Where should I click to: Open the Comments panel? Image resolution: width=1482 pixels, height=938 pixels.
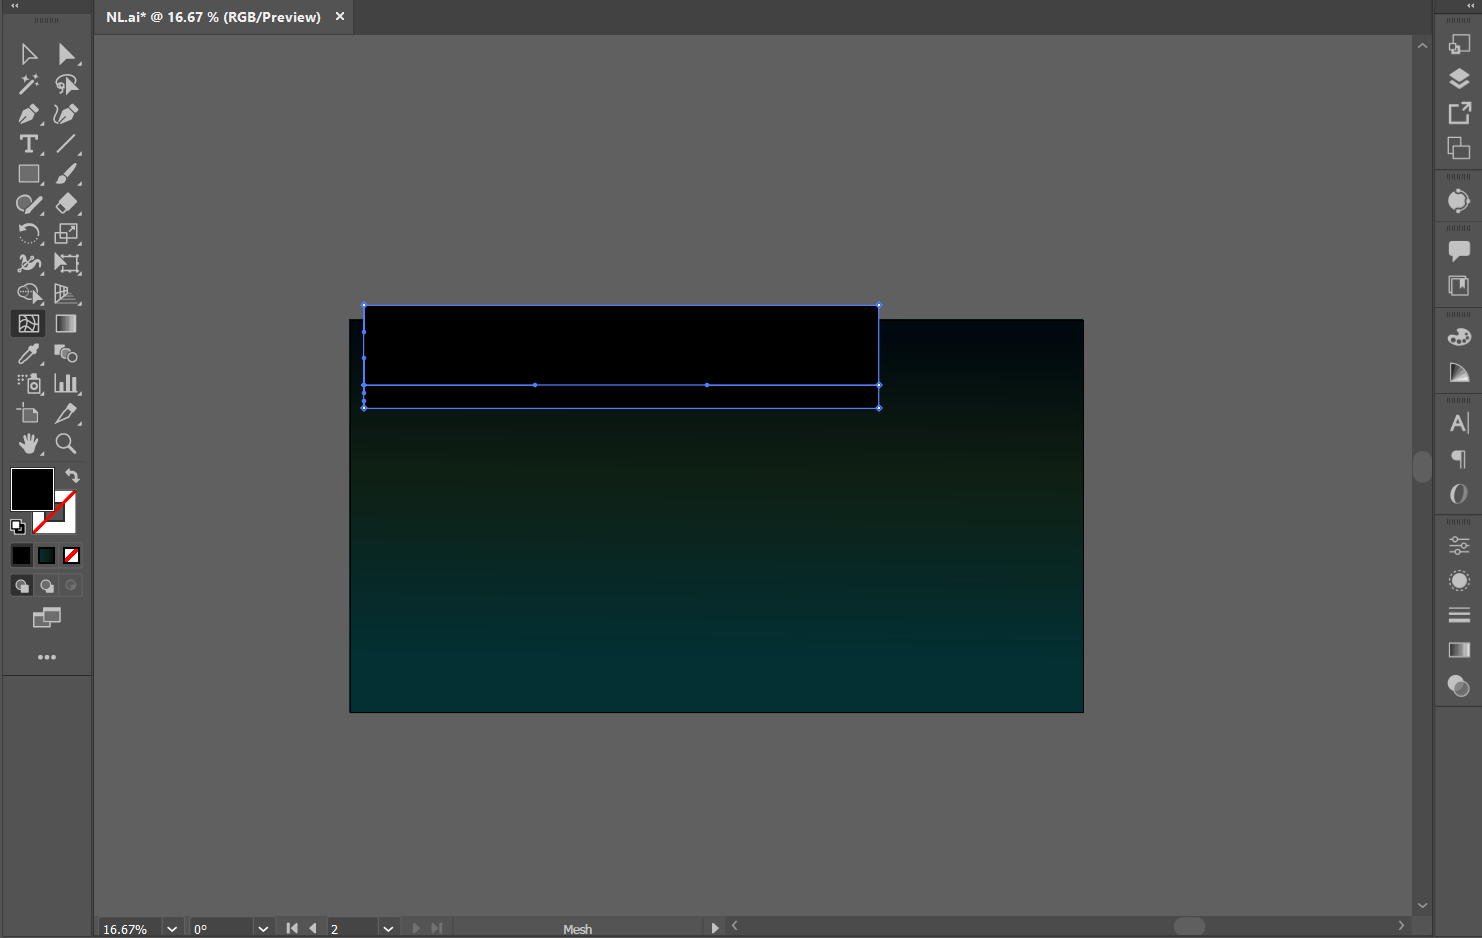point(1459,251)
